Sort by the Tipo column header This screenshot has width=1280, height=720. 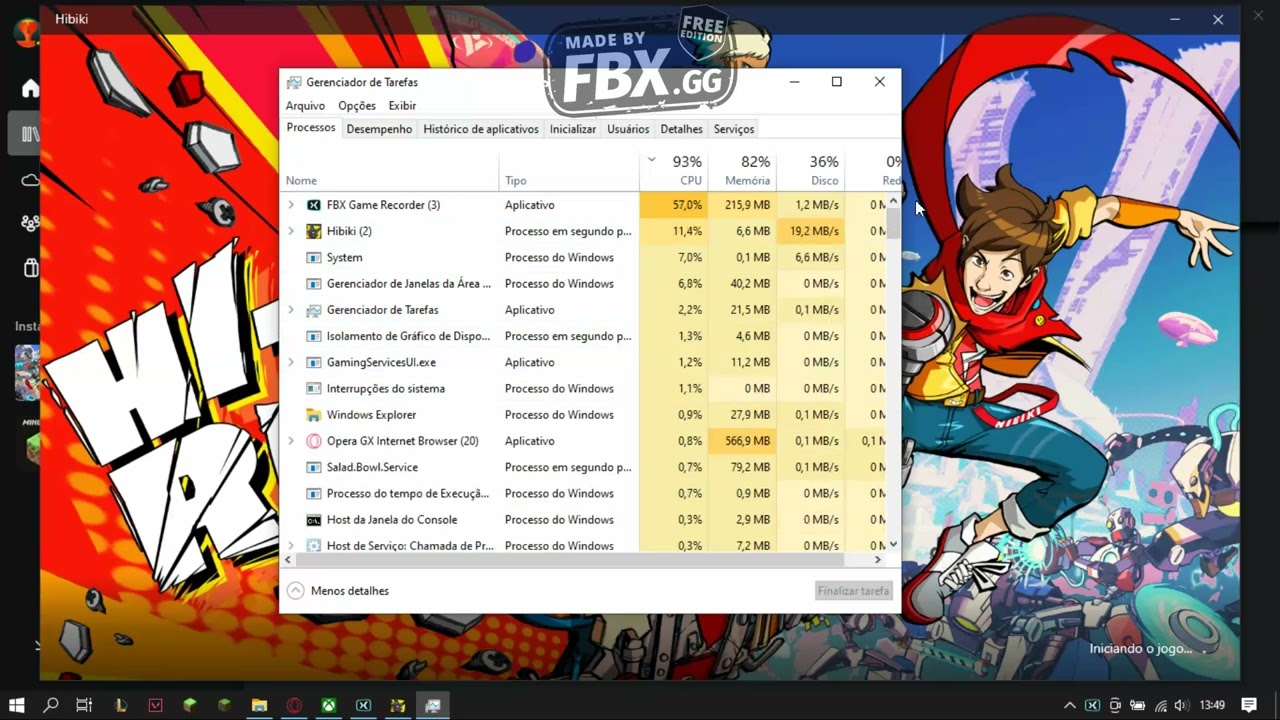click(569, 170)
